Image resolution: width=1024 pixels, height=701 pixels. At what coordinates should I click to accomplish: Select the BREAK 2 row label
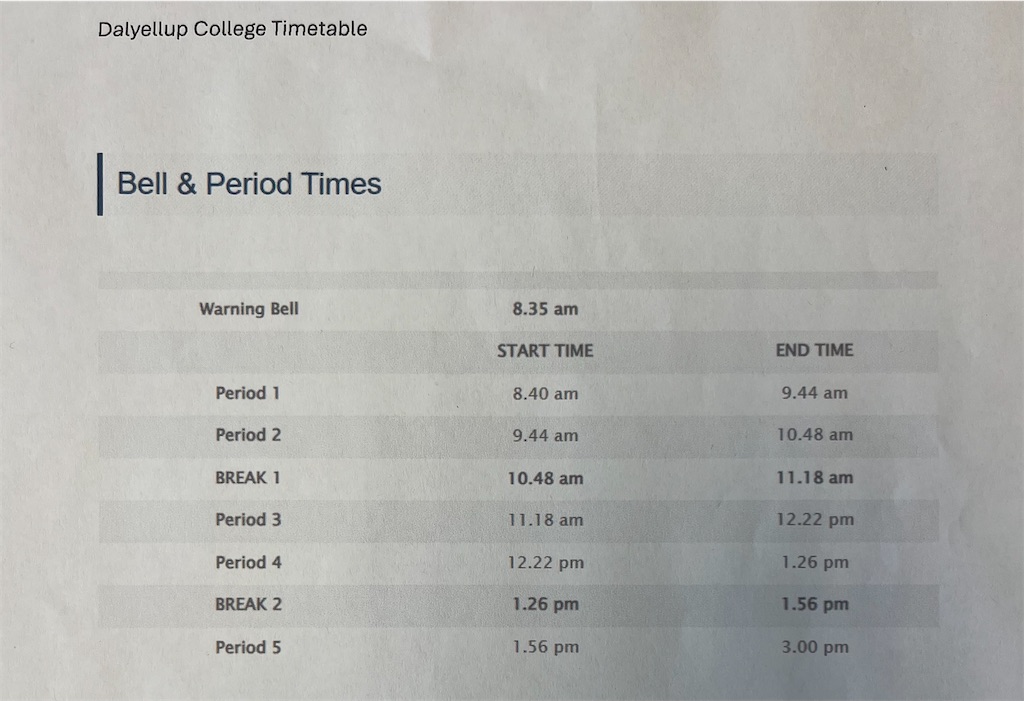248,604
